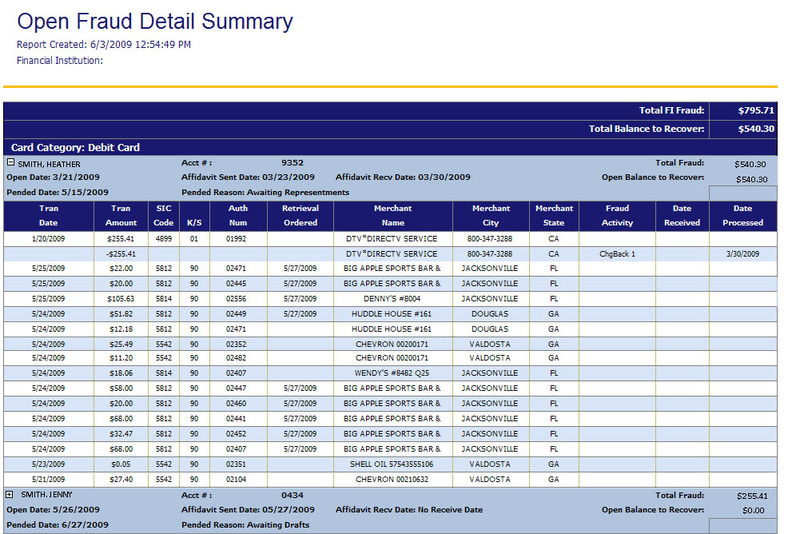This screenshot has width=800, height=534.
Task: Sort by Tran Date column header
Action: click(49, 215)
